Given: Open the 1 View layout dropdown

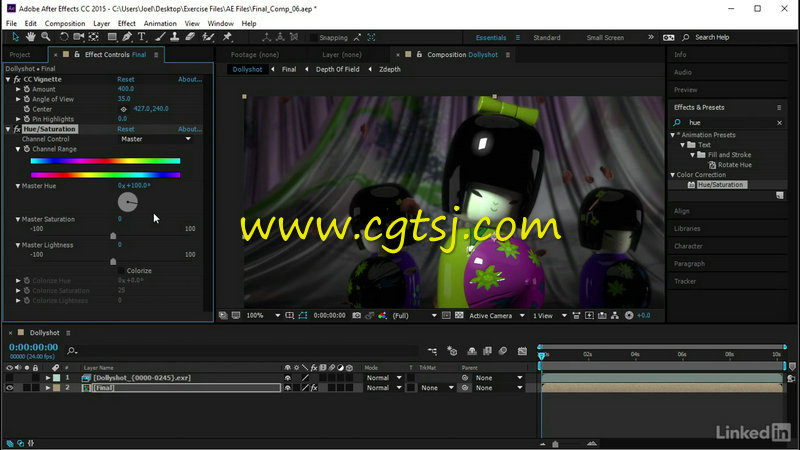Looking at the screenshot, I should coord(549,316).
